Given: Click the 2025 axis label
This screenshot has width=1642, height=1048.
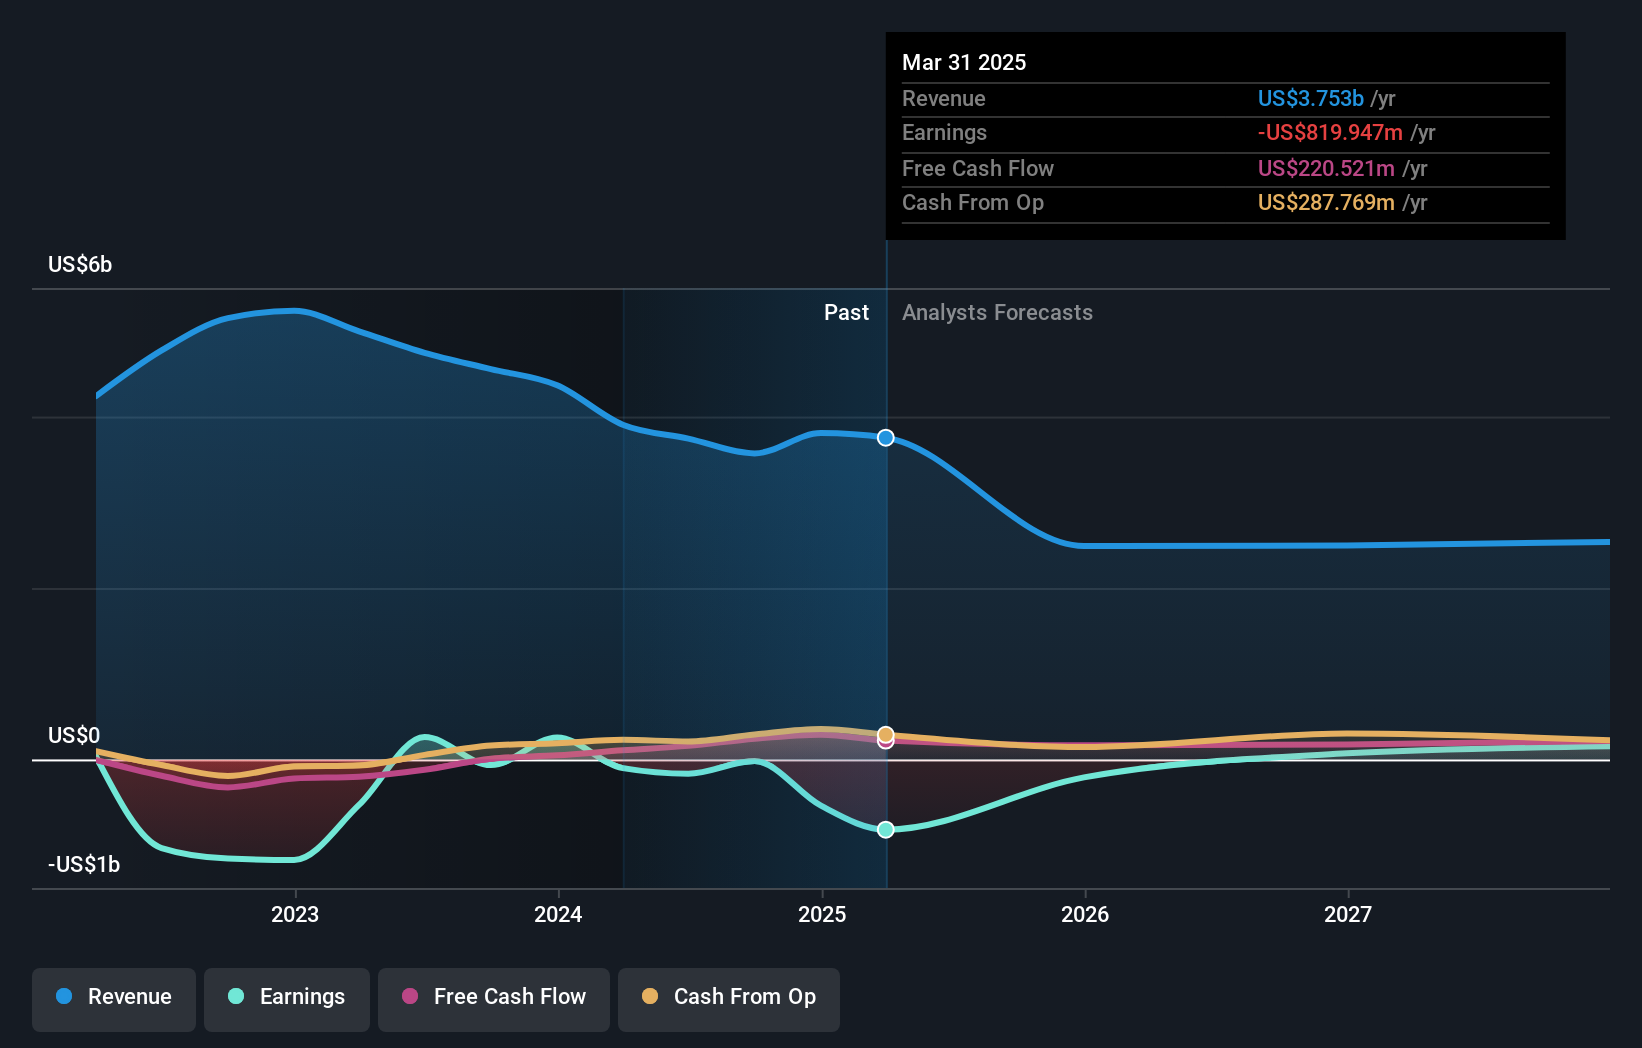Looking at the screenshot, I should (822, 914).
